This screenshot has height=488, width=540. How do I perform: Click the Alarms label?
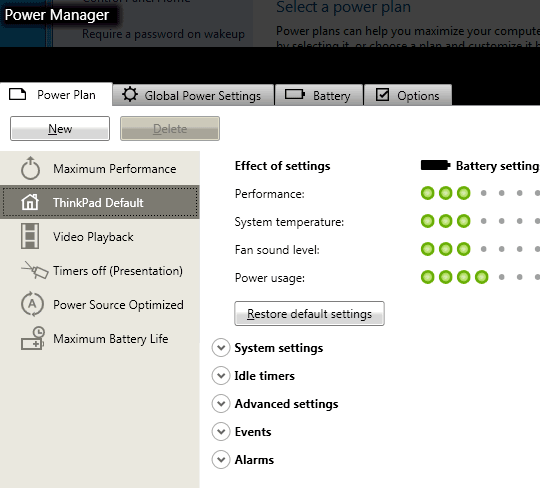click(x=254, y=460)
